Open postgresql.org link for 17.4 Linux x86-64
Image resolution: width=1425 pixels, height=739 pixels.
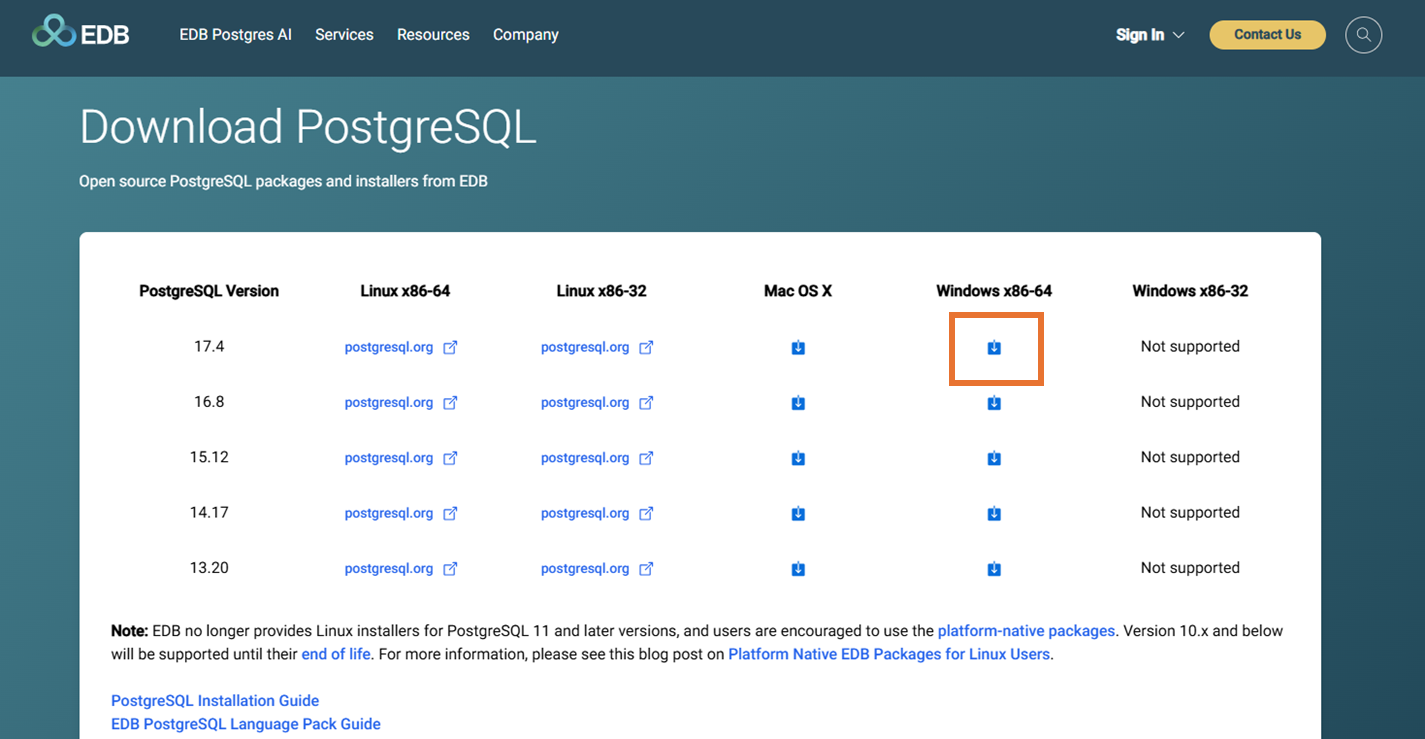click(x=389, y=347)
